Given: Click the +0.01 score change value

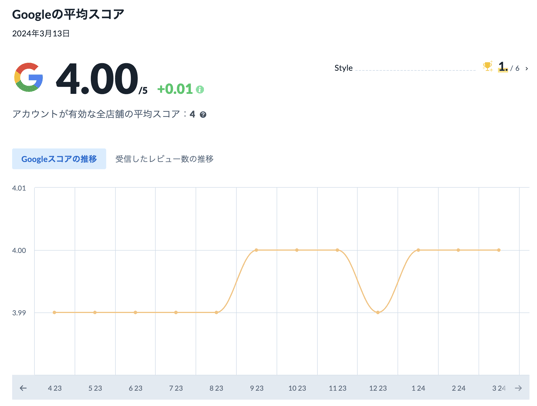Looking at the screenshot, I should [x=175, y=89].
